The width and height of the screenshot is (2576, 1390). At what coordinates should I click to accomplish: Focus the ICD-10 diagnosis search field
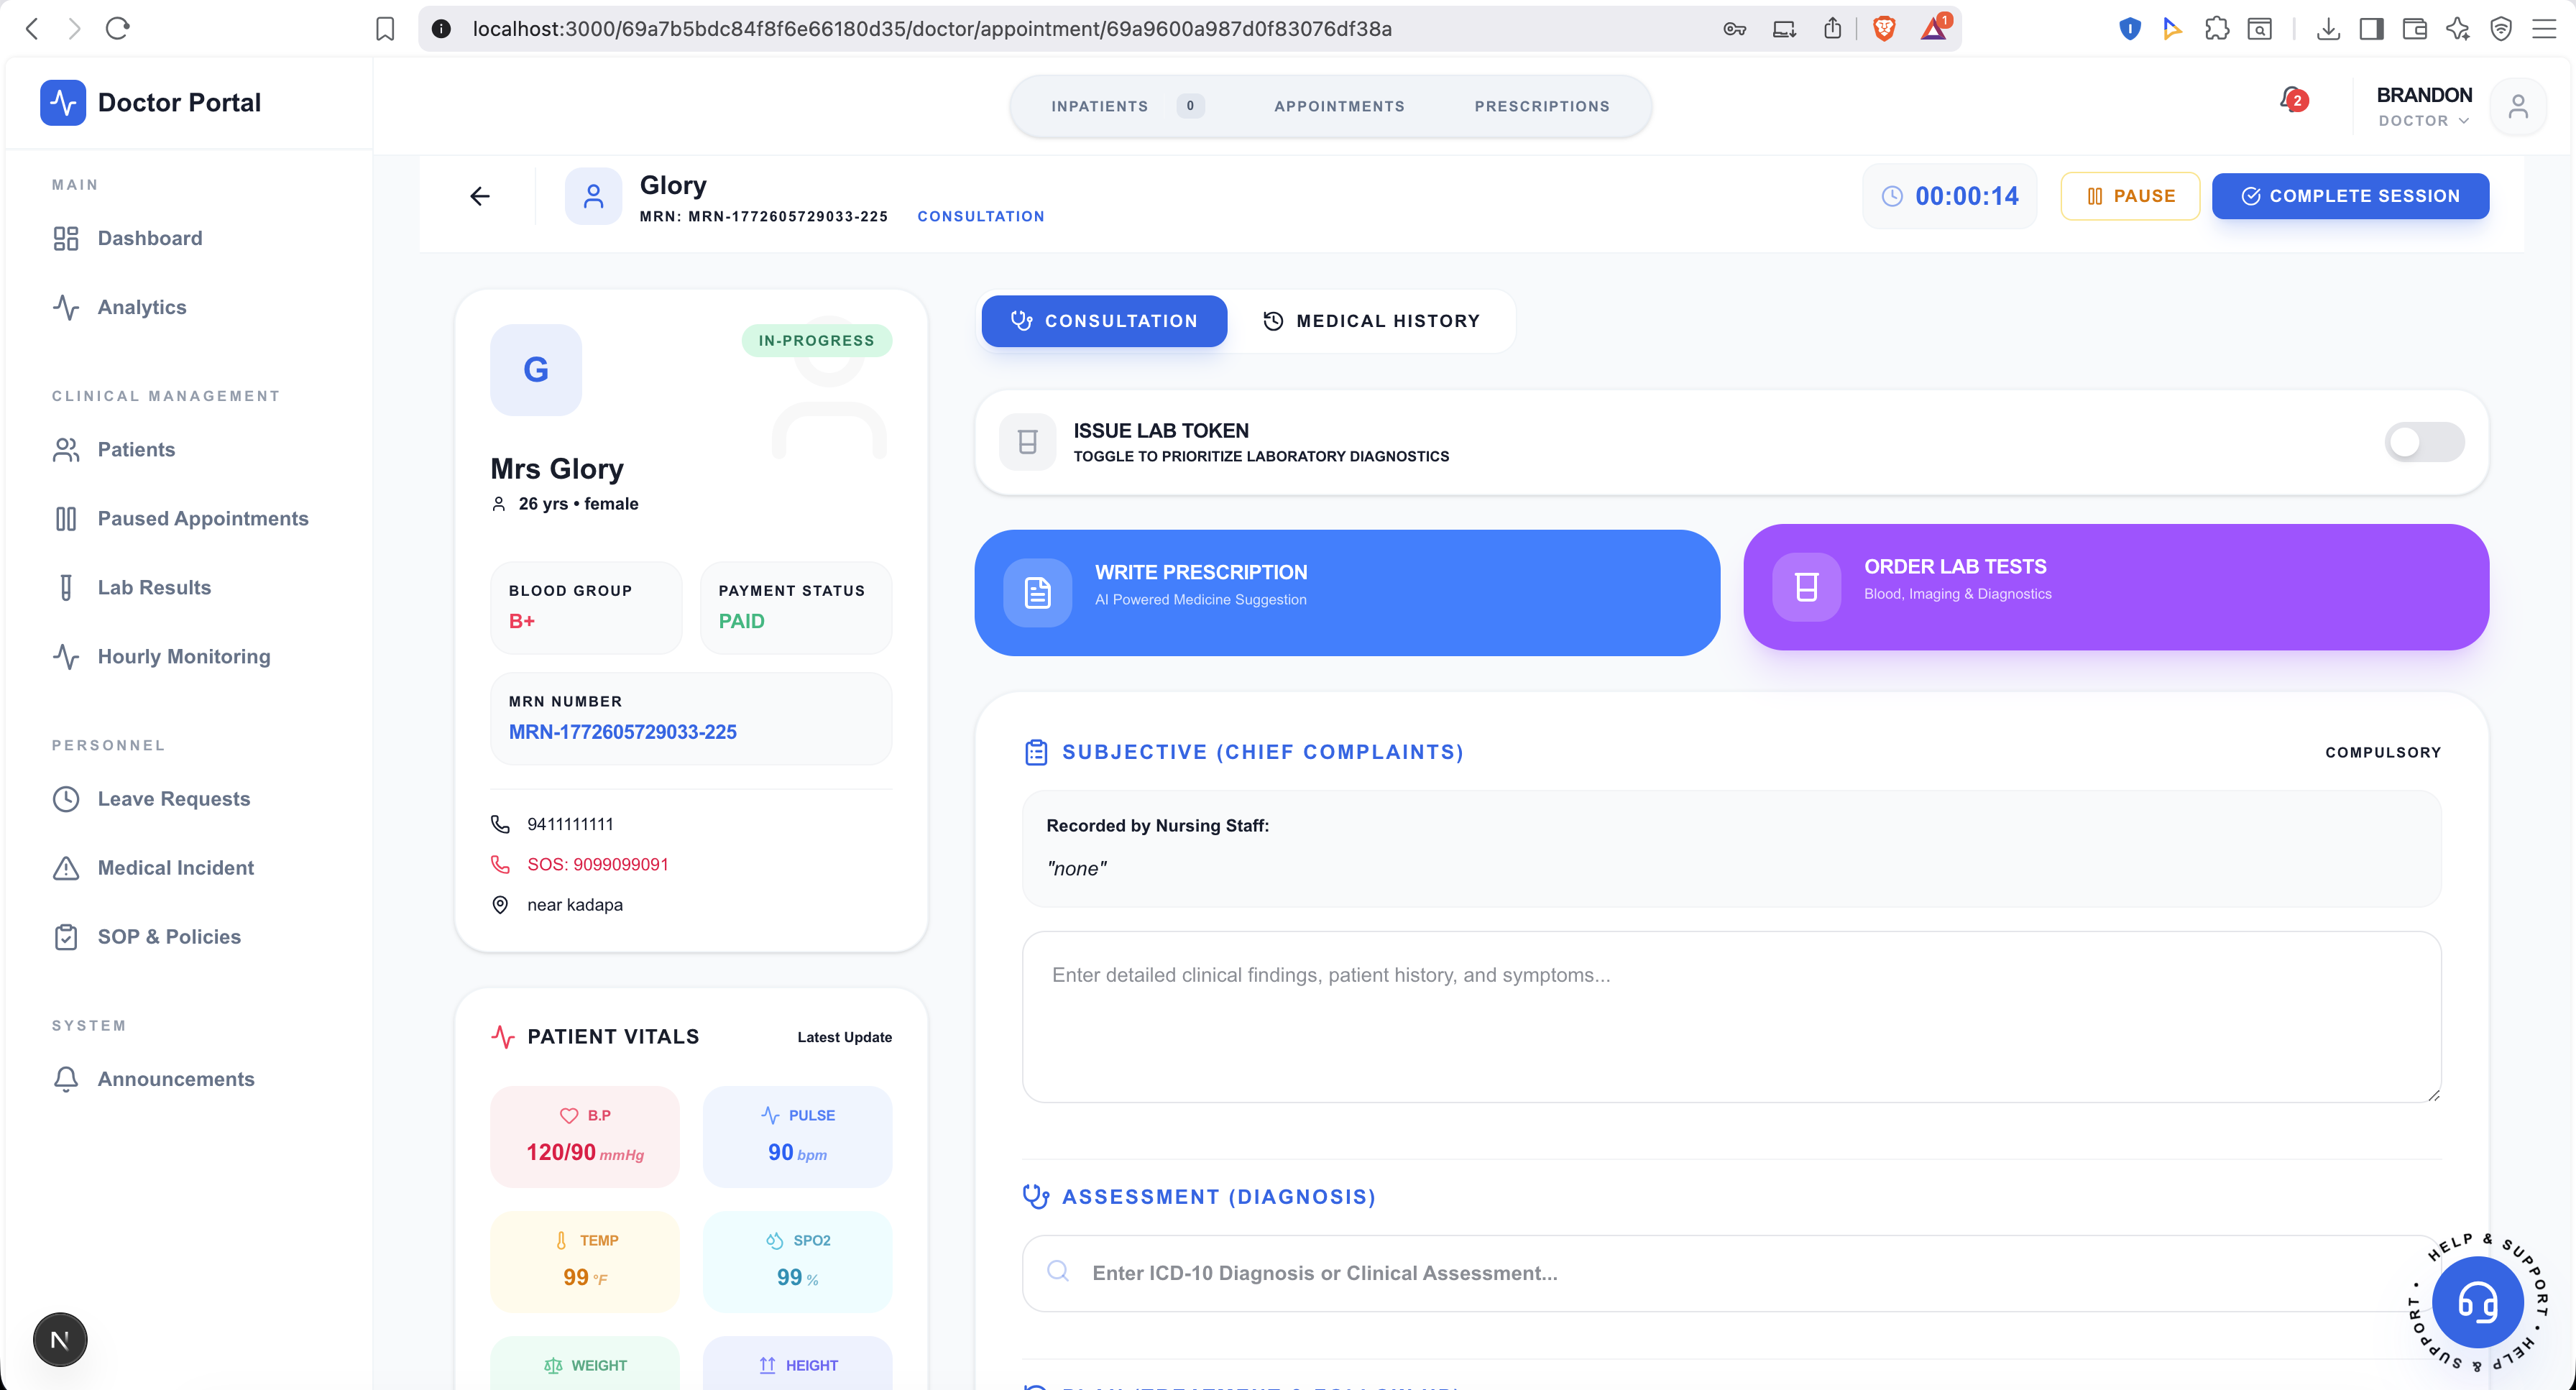click(1730, 1273)
